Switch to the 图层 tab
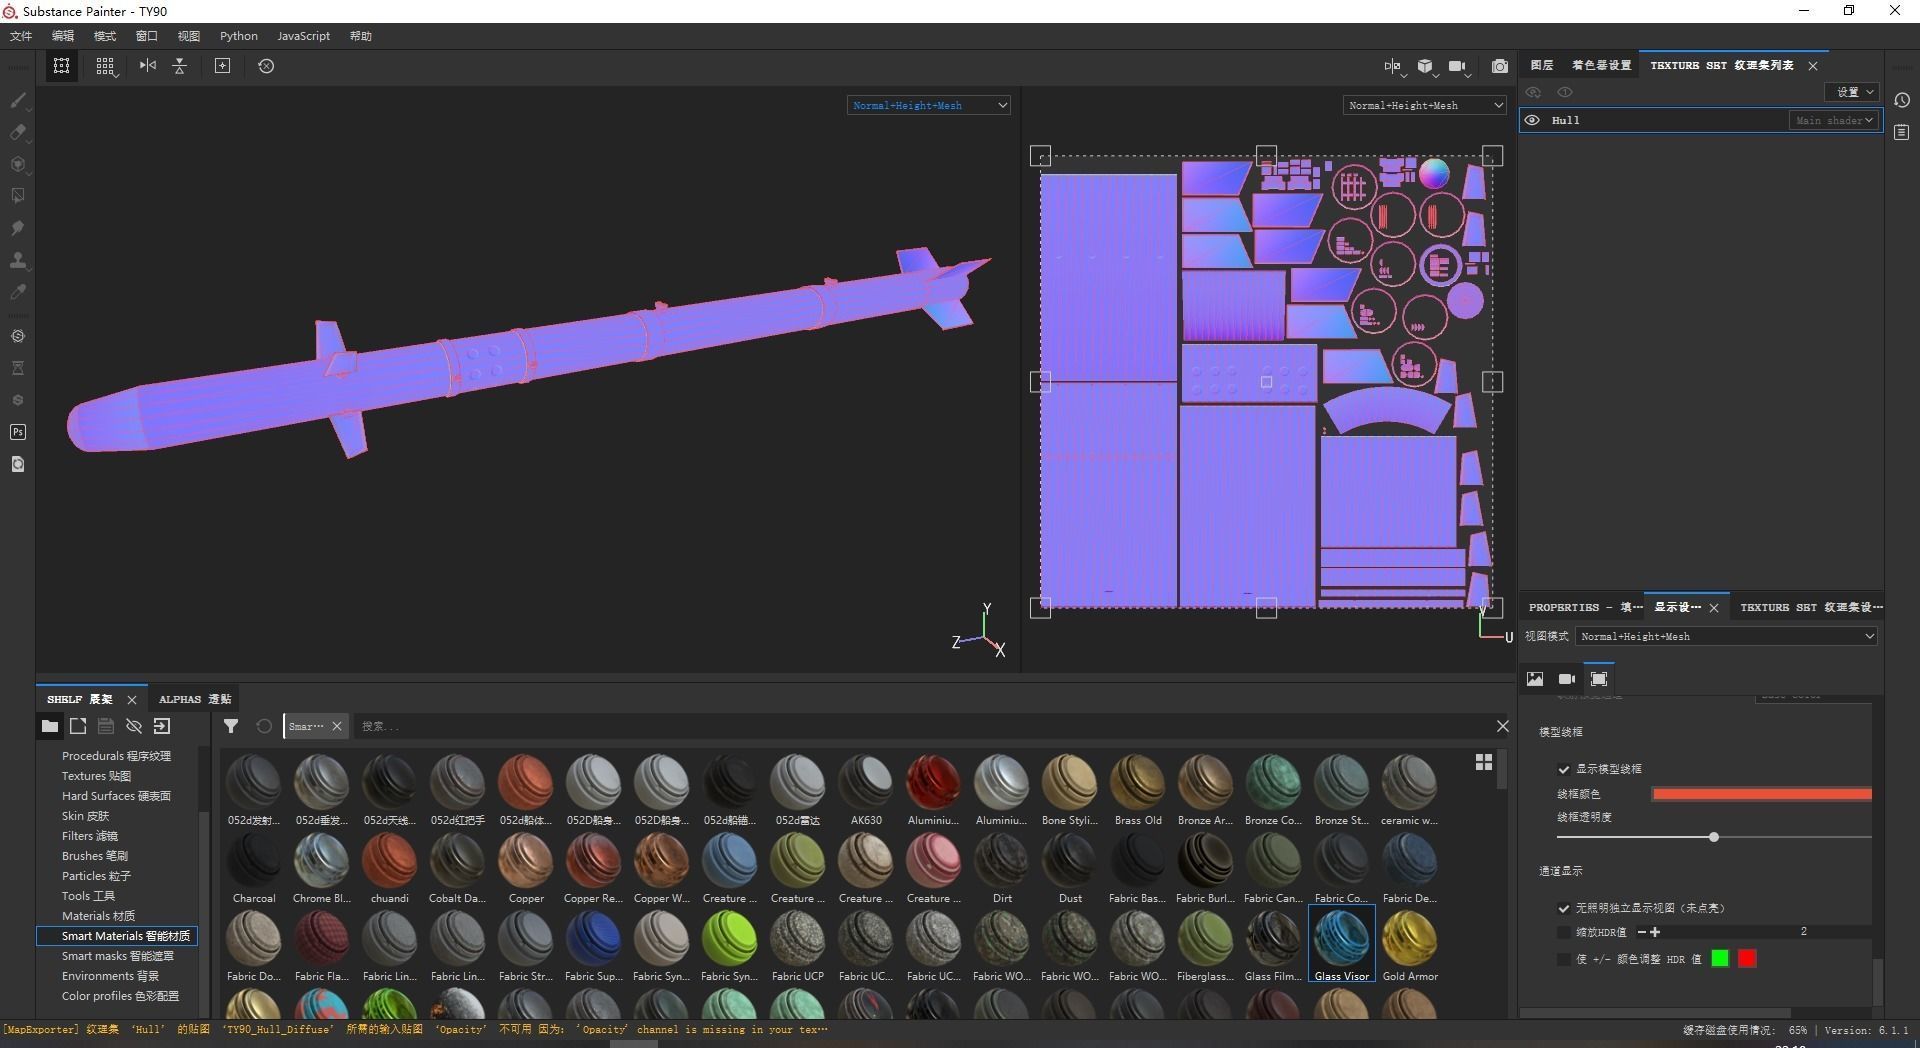1920x1048 pixels. (1542, 65)
